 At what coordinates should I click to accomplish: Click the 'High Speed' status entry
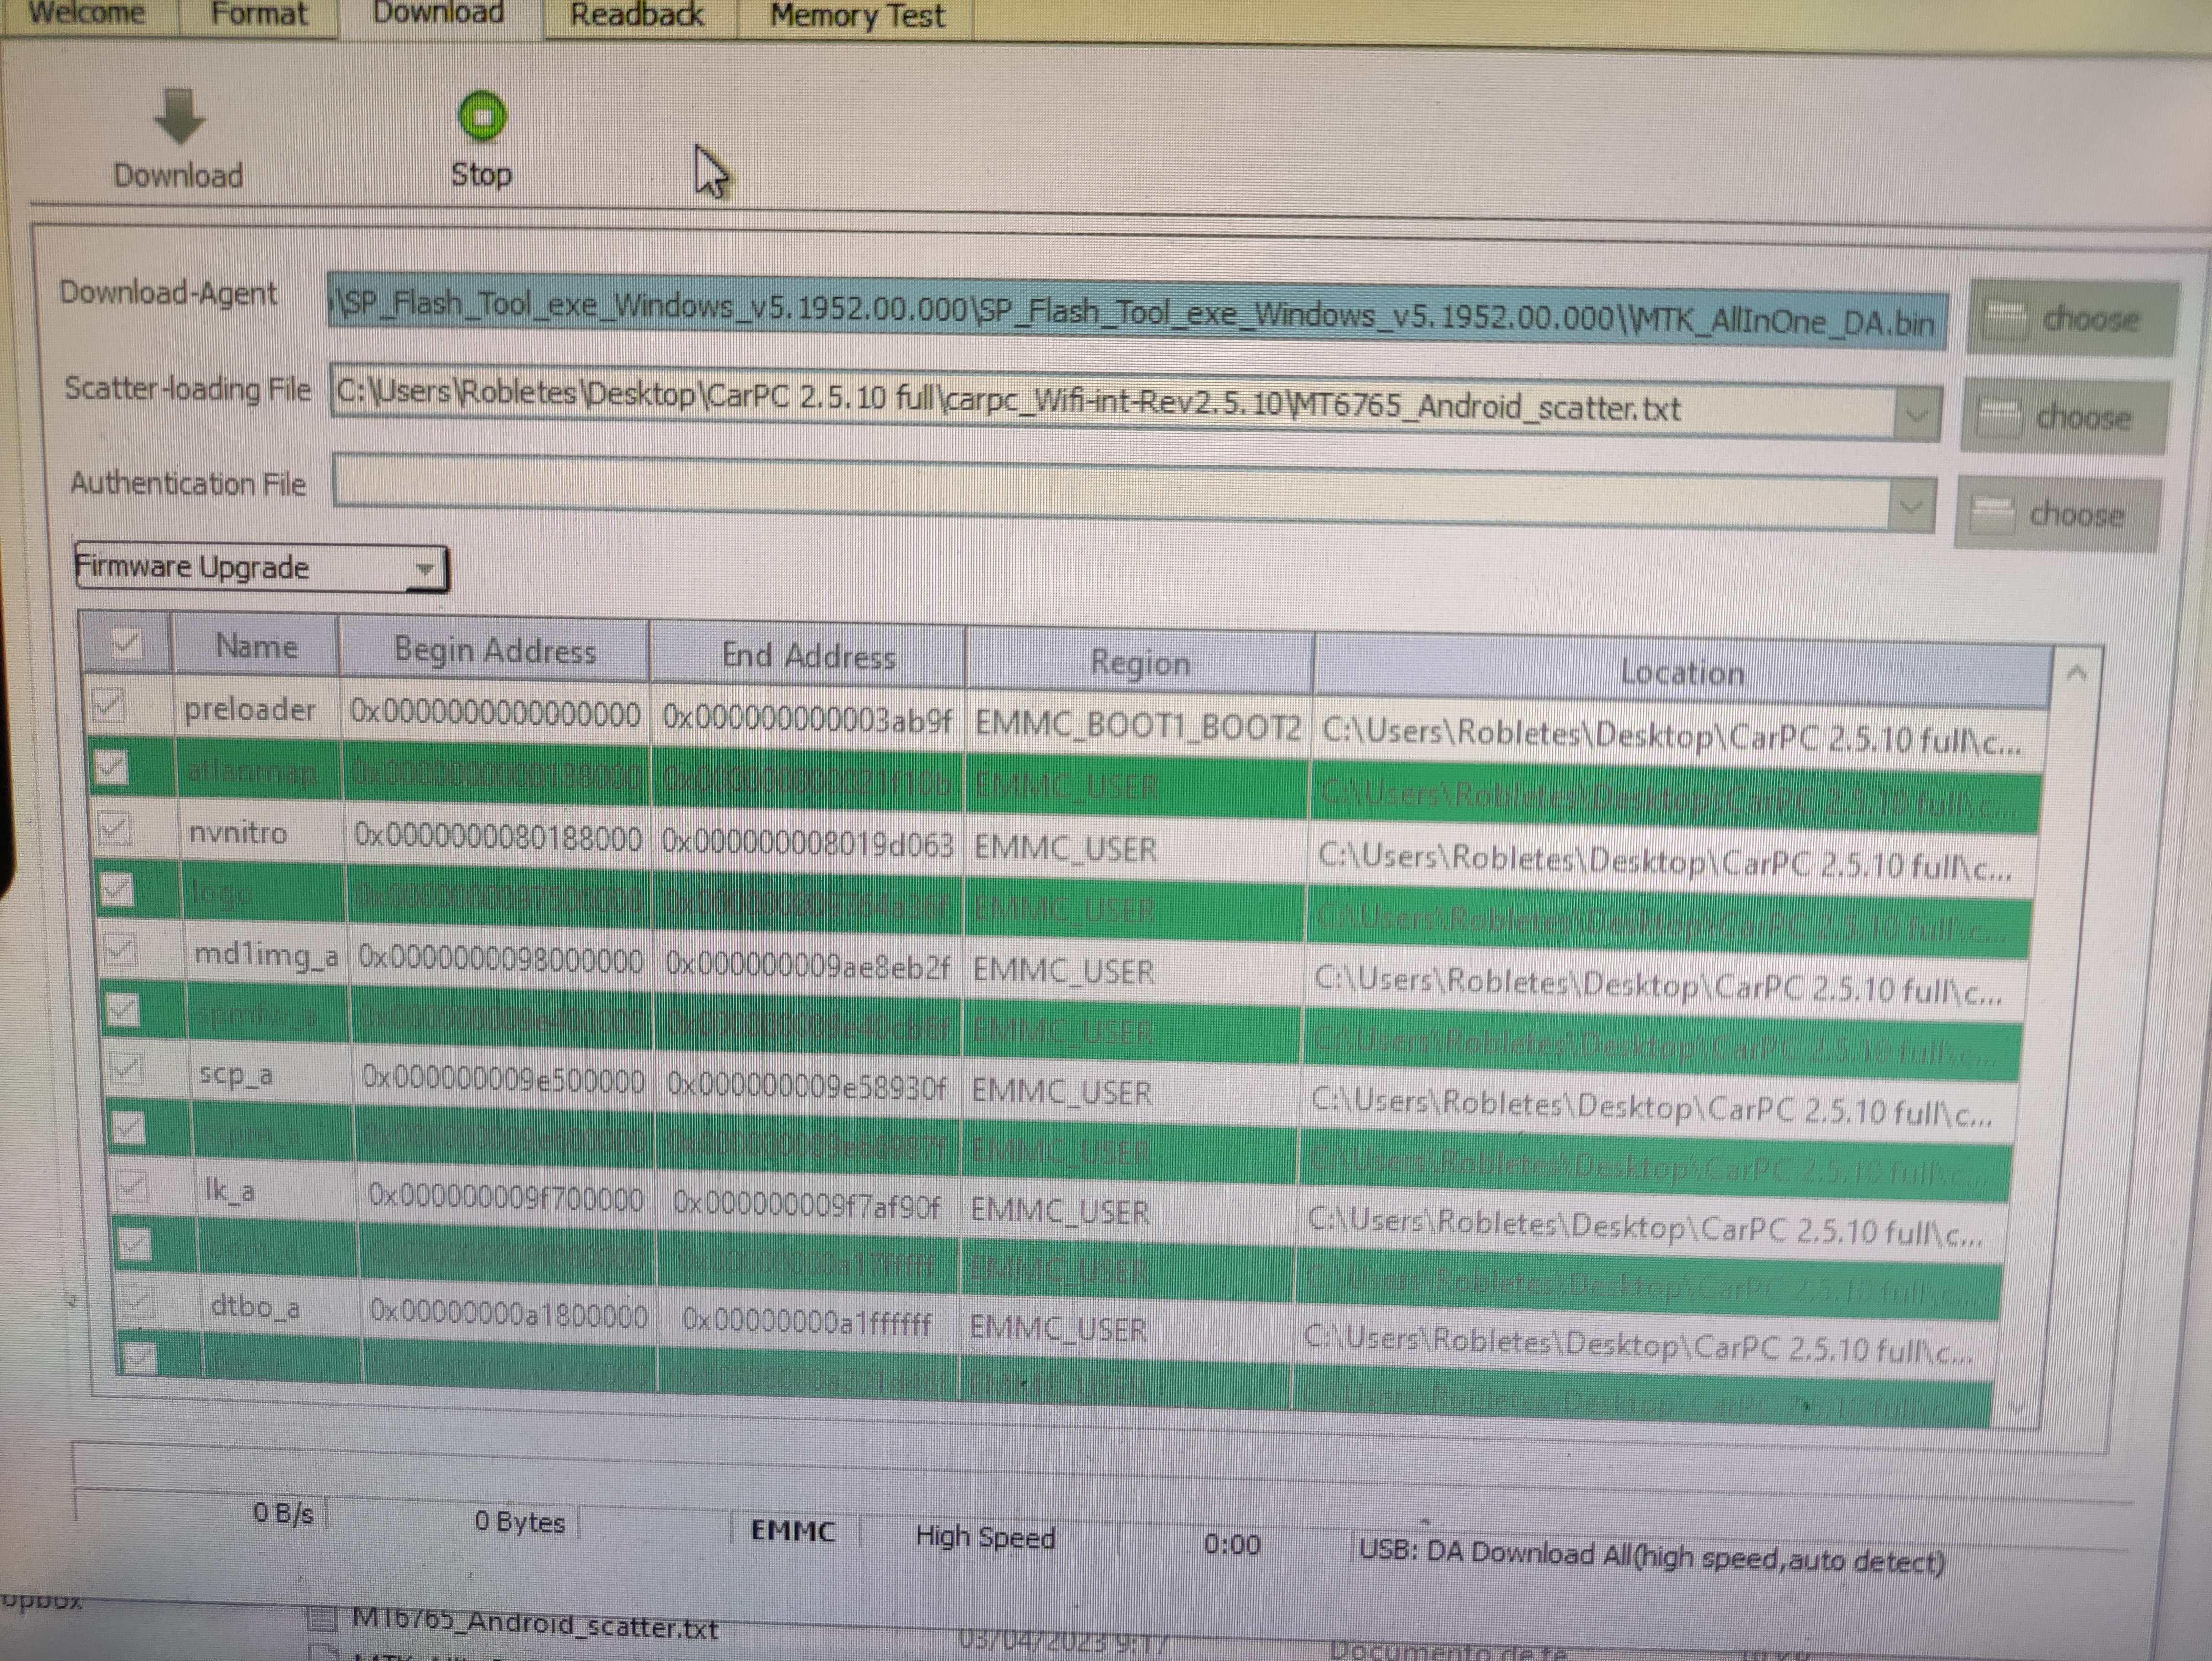click(x=985, y=1537)
